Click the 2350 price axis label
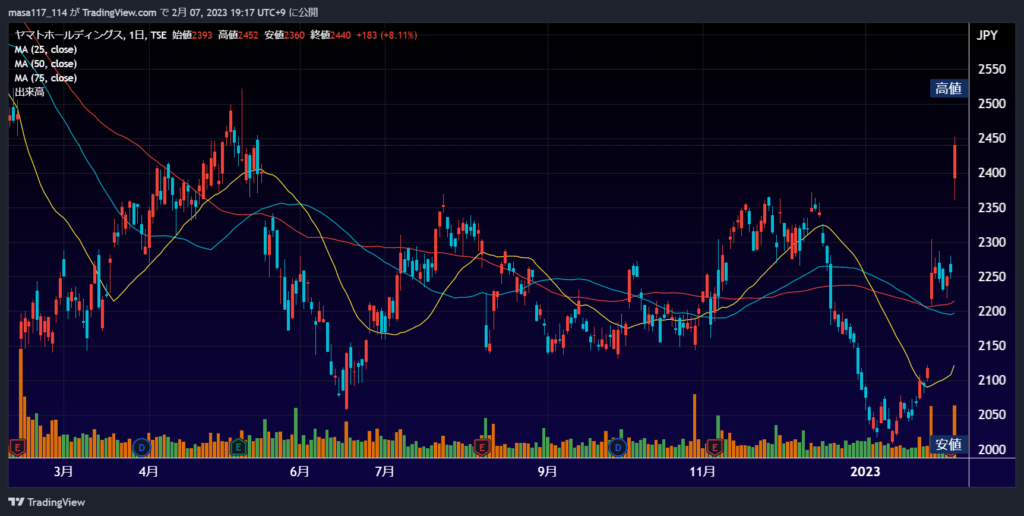Image resolution: width=1024 pixels, height=516 pixels. pyautogui.click(x=992, y=208)
